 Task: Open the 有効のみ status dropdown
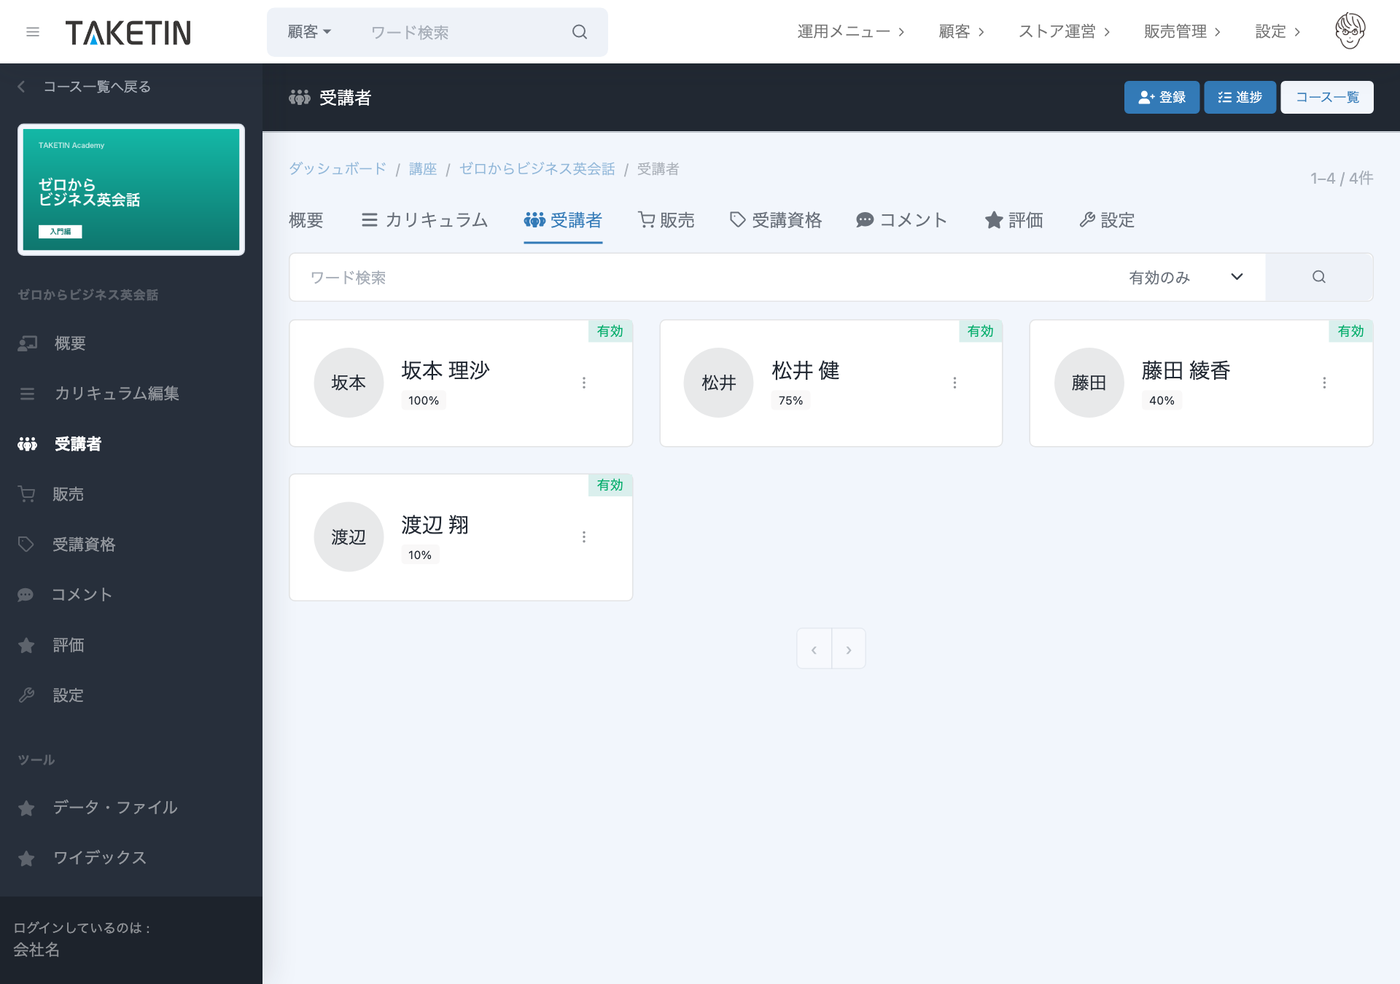click(x=1186, y=277)
